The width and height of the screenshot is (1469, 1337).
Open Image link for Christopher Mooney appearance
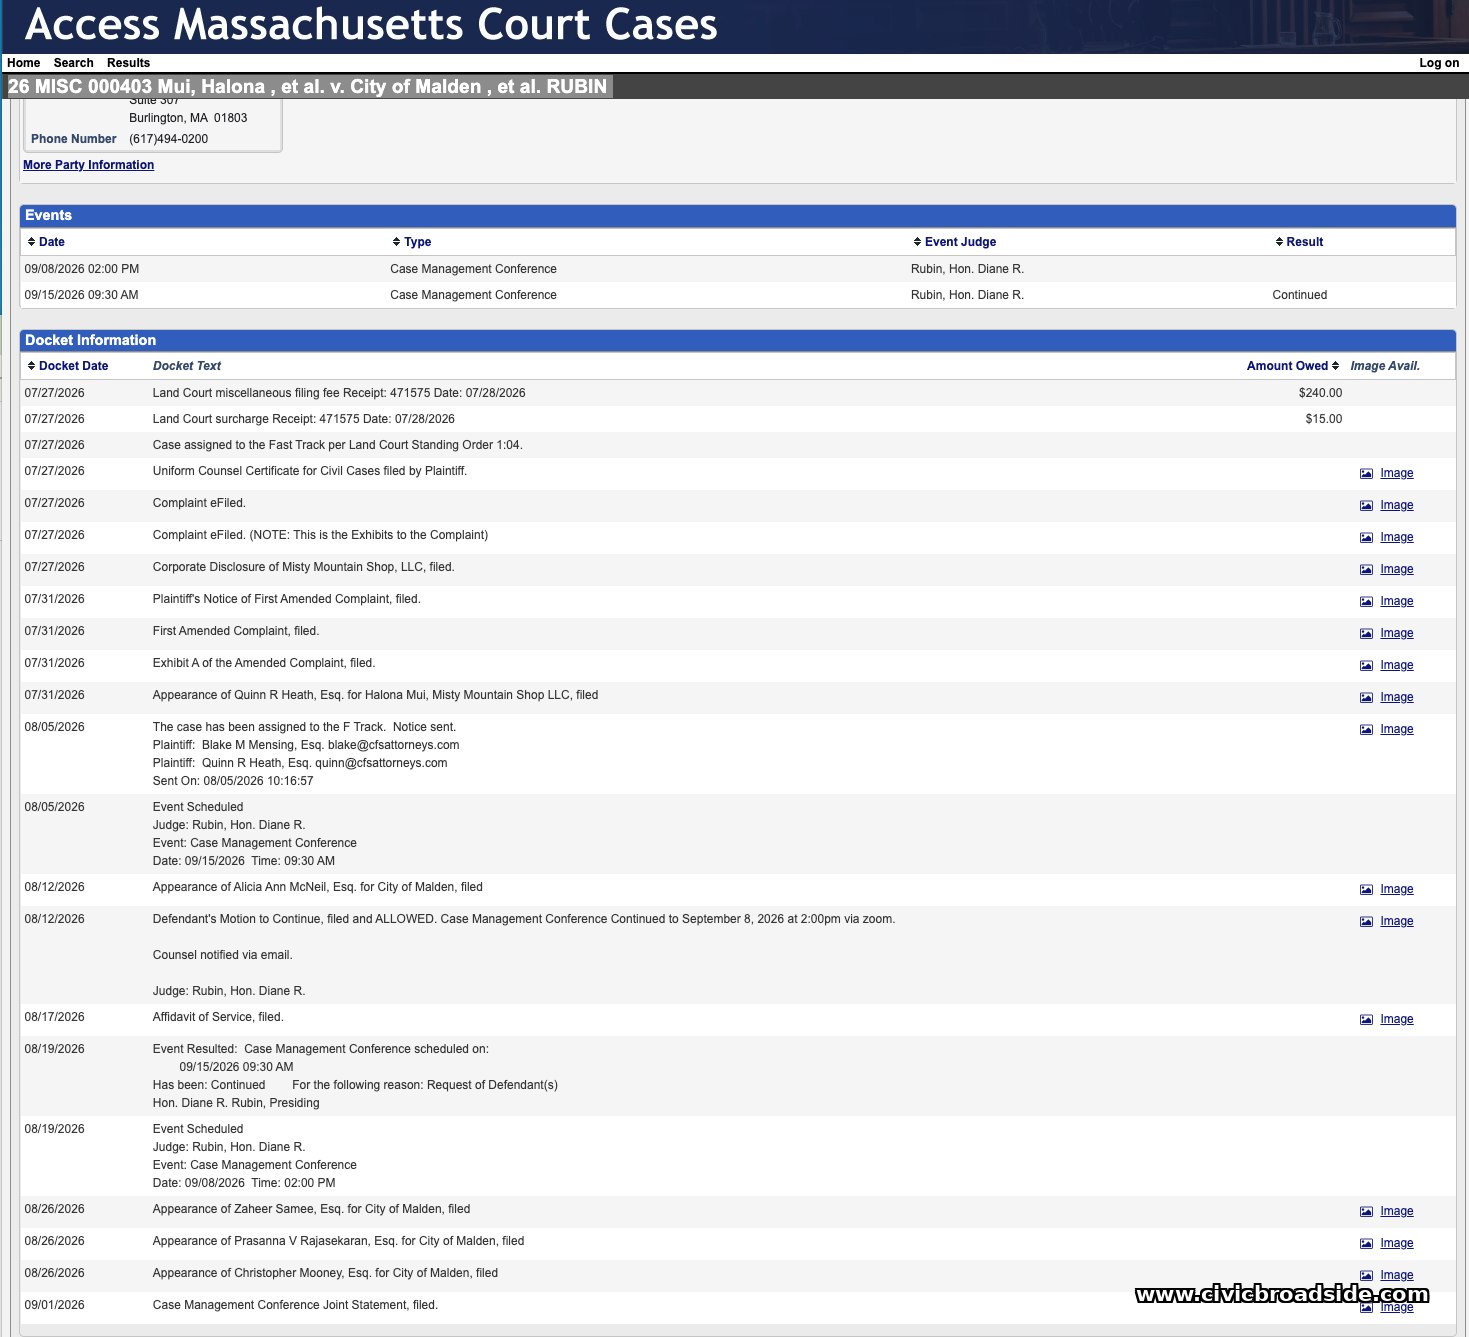pyautogui.click(x=1397, y=1276)
